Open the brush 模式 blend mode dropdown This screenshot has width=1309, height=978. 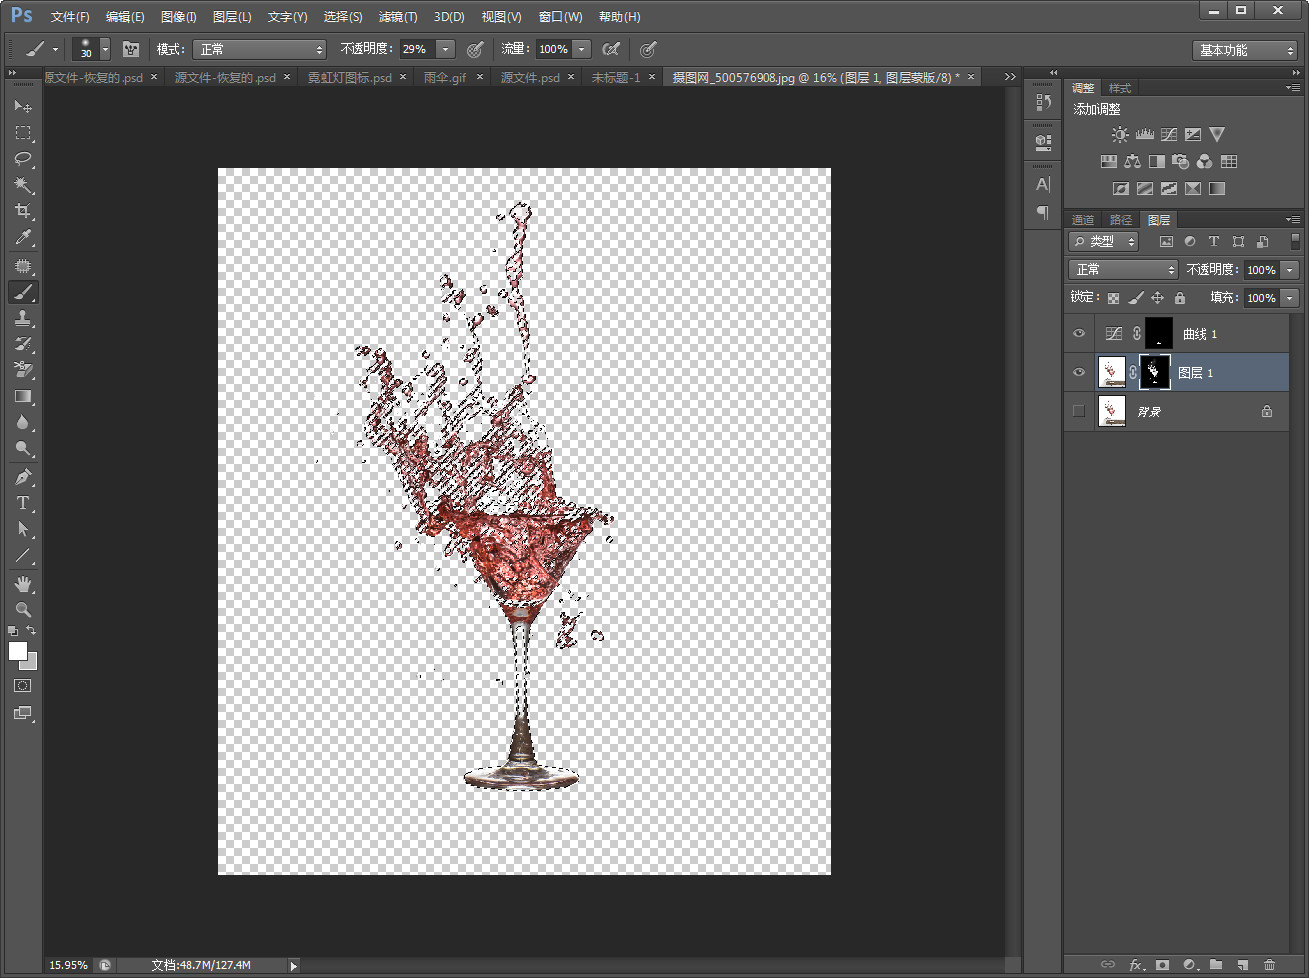[259, 49]
